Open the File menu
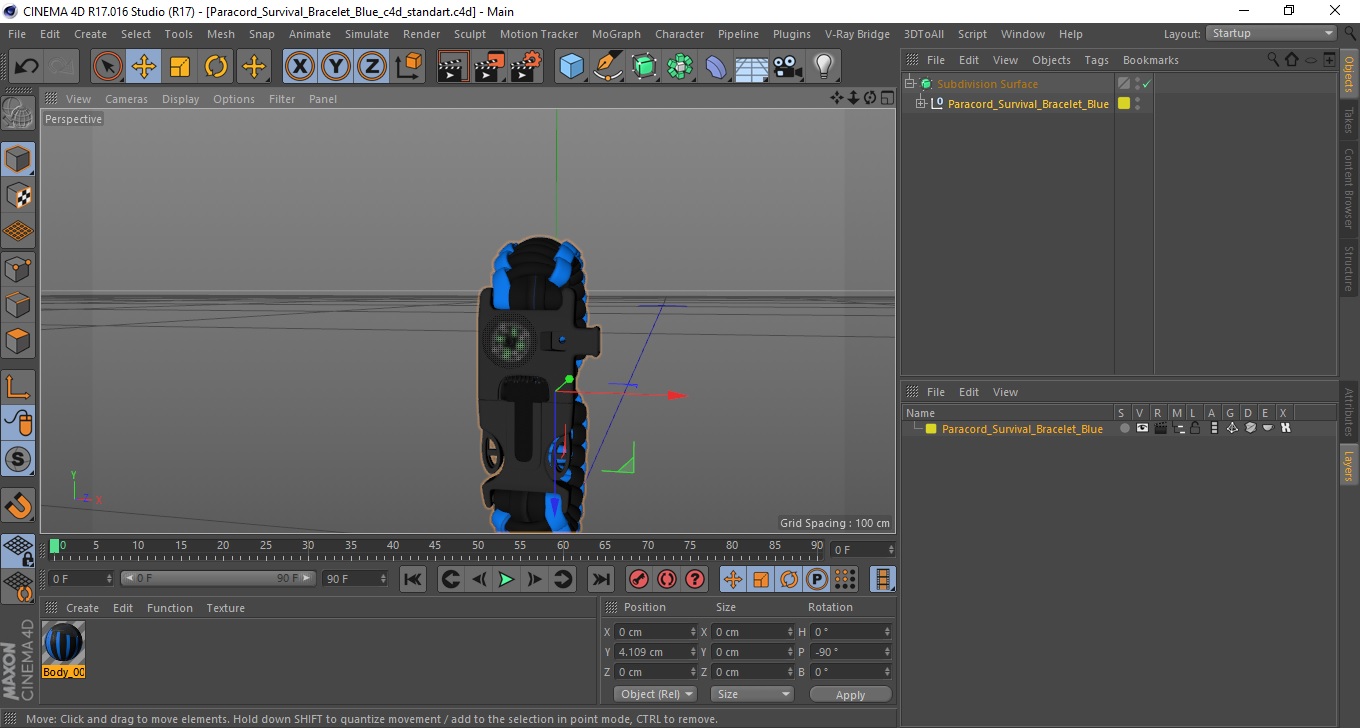 [x=16, y=34]
